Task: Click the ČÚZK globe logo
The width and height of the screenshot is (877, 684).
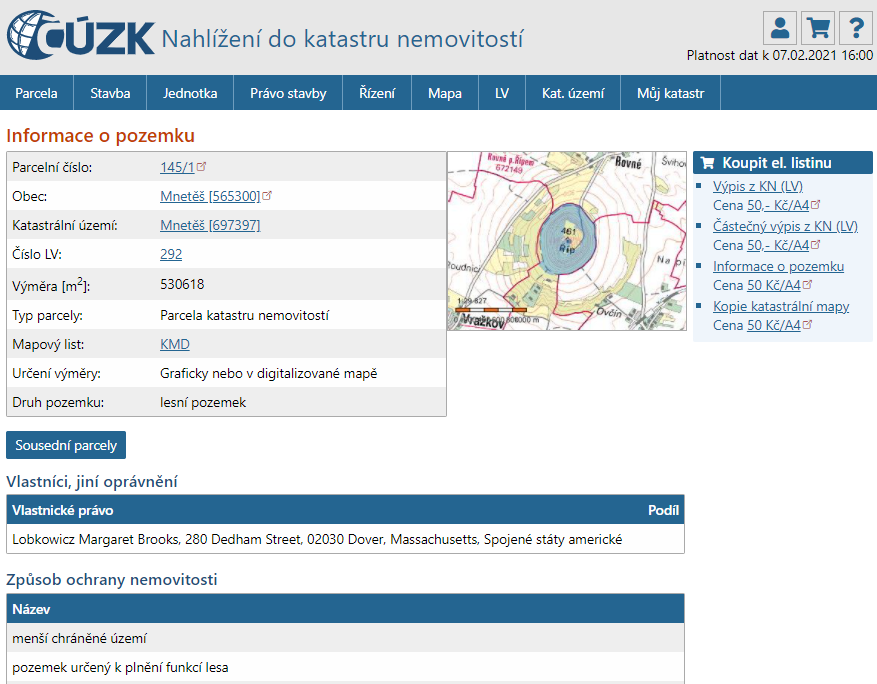Action: pyautogui.click(x=81, y=35)
